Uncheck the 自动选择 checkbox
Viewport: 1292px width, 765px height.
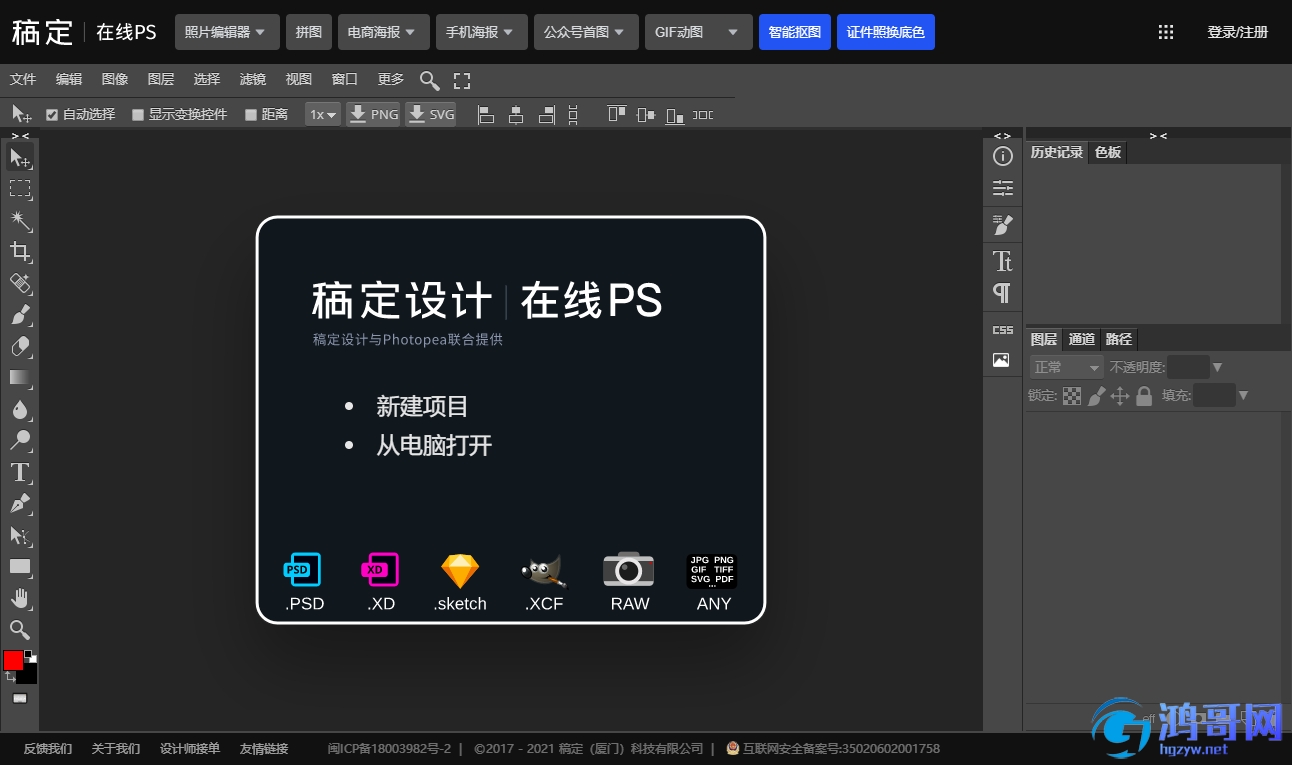(x=52, y=115)
